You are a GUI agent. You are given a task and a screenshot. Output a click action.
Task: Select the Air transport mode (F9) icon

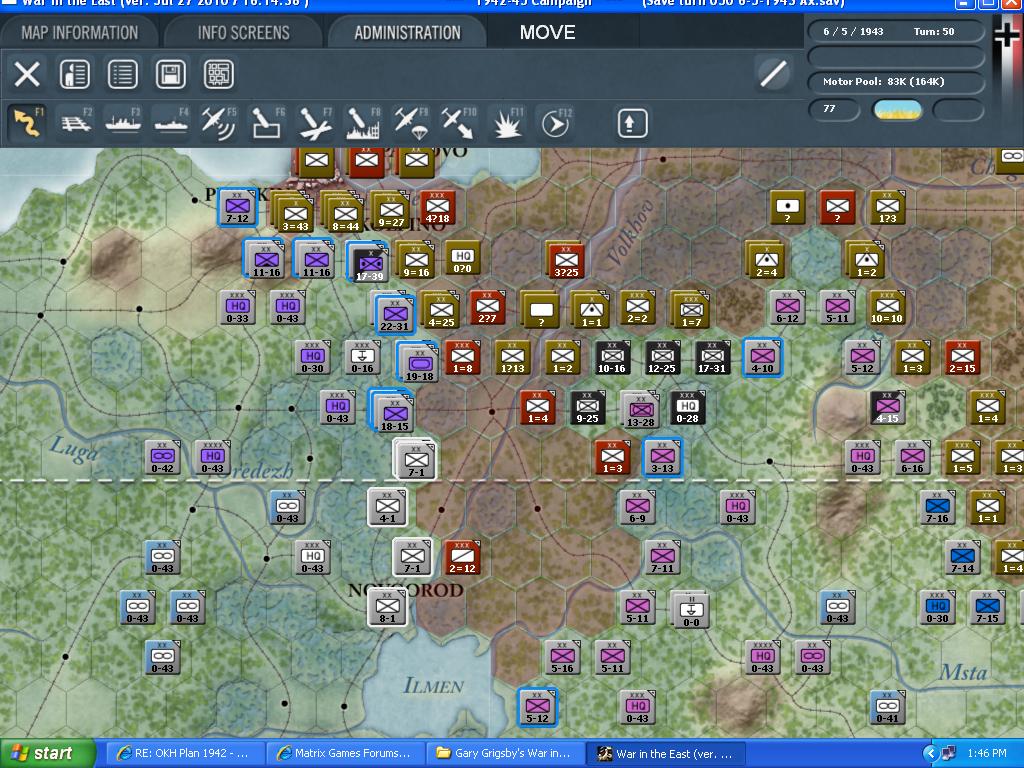pyautogui.click(x=411, y=122)
